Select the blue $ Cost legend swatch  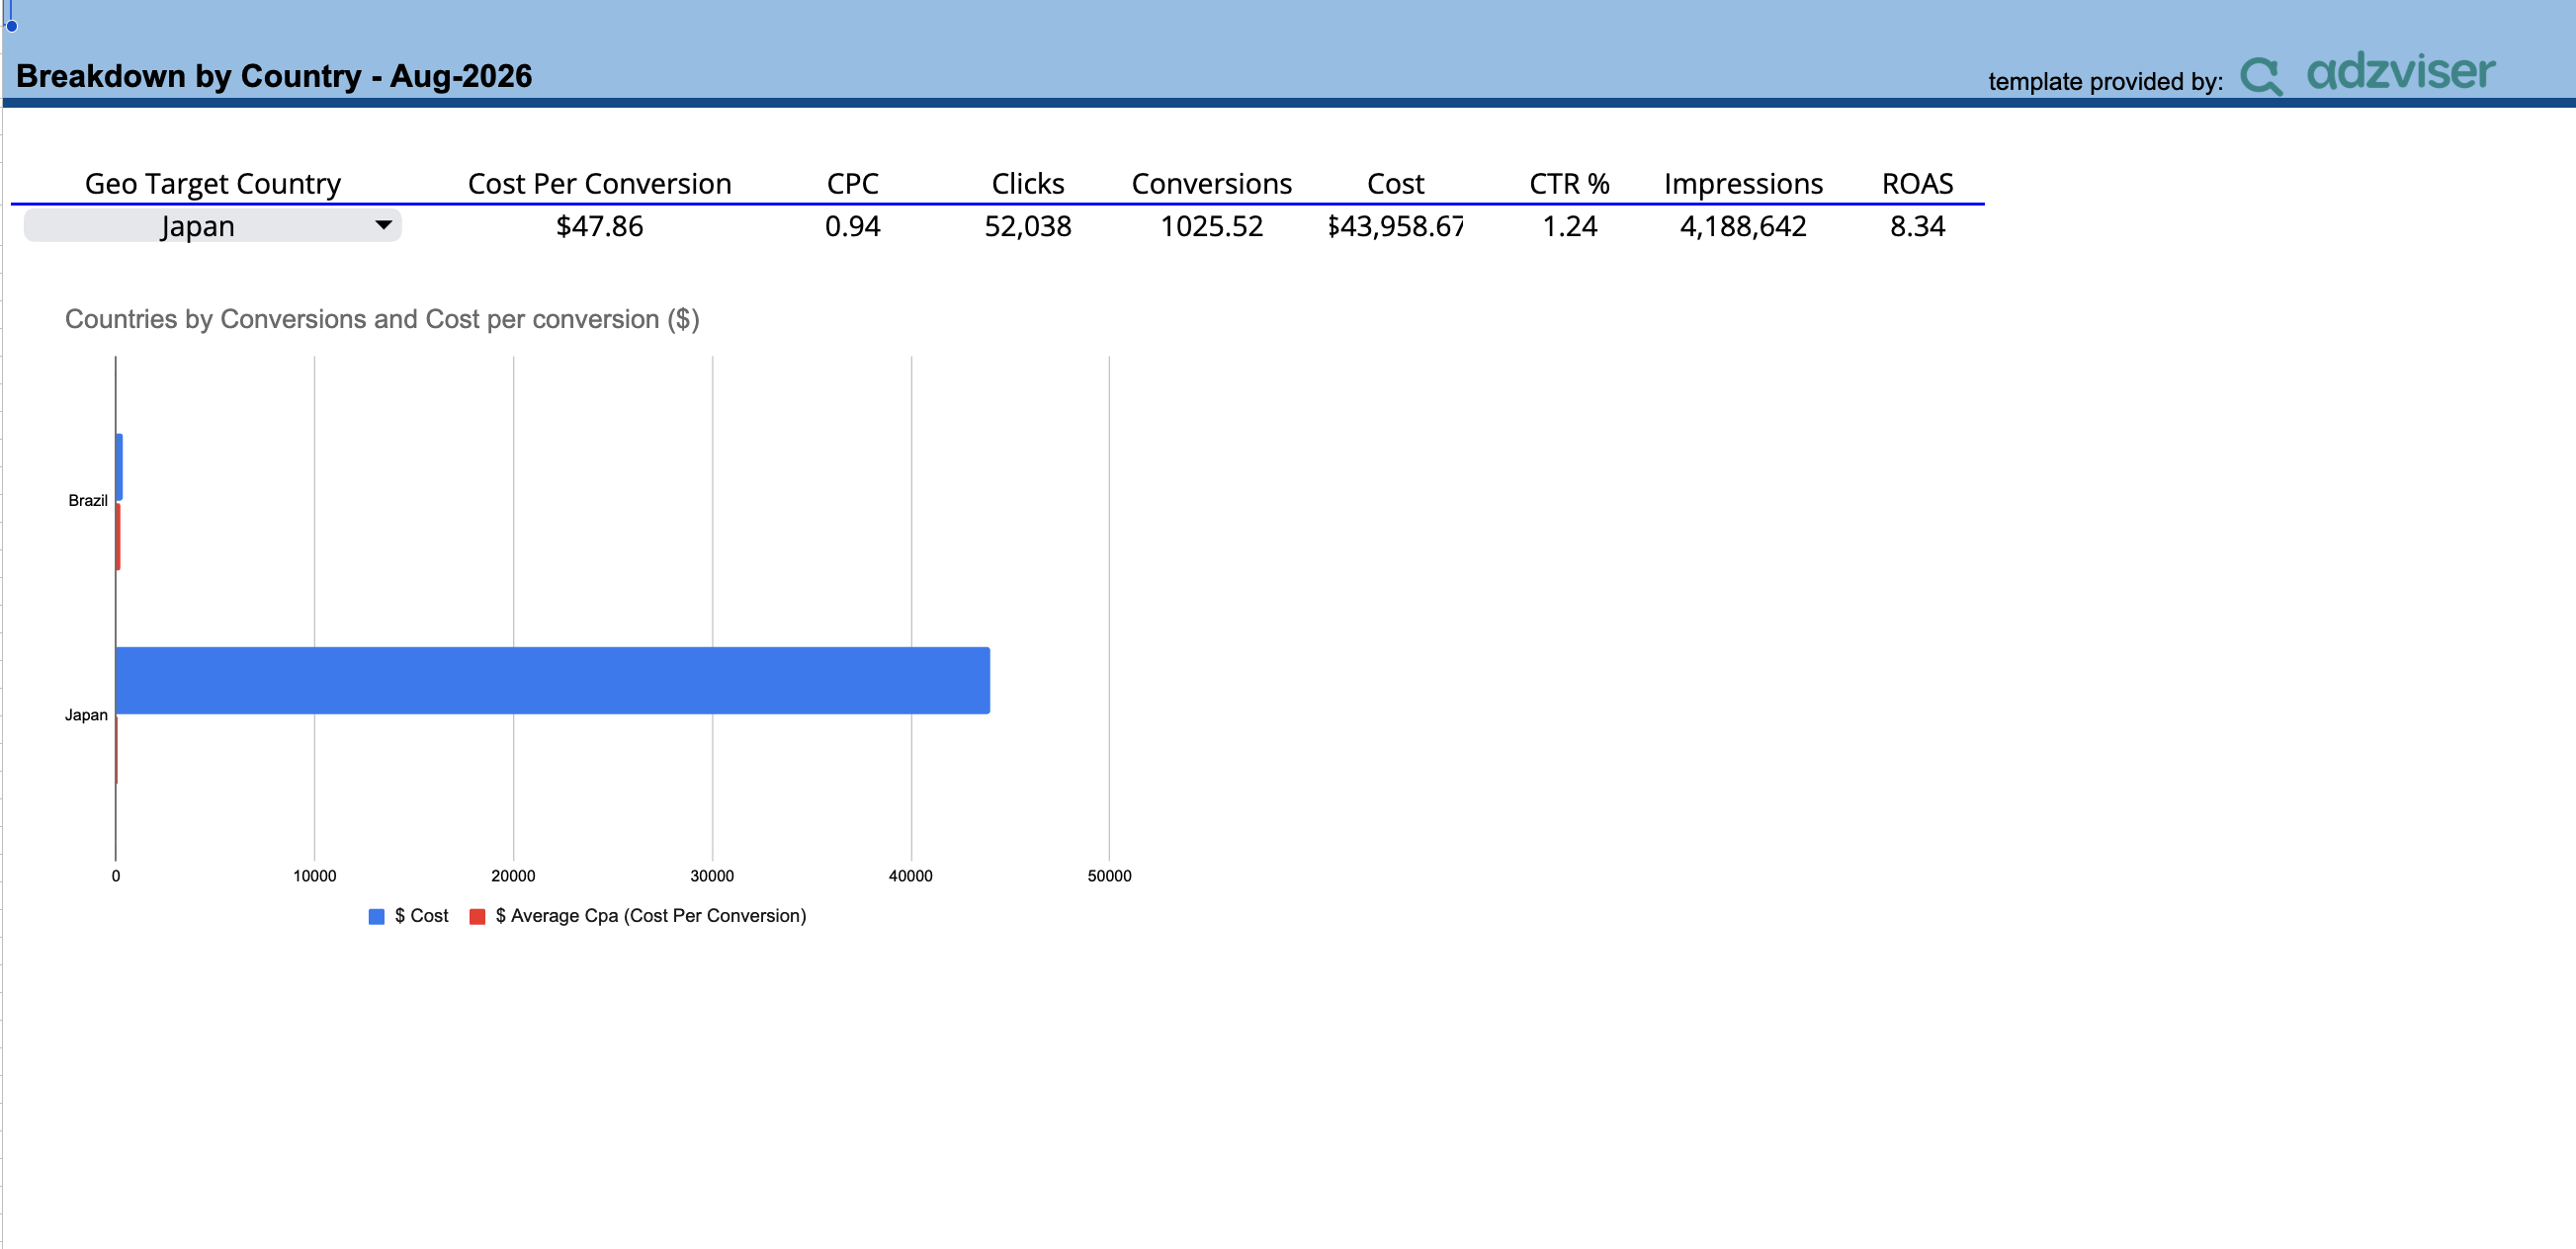[x=376, y=916]
